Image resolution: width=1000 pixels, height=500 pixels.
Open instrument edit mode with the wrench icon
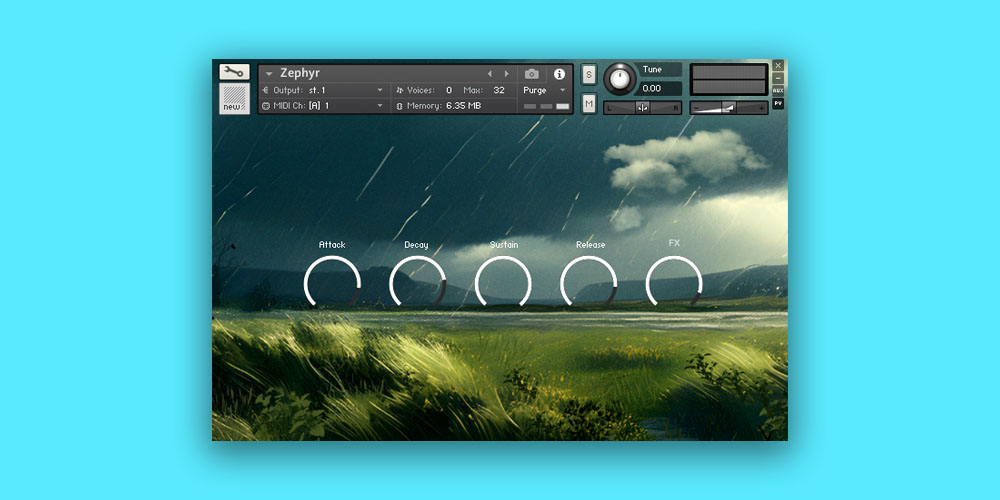[234, 72]
